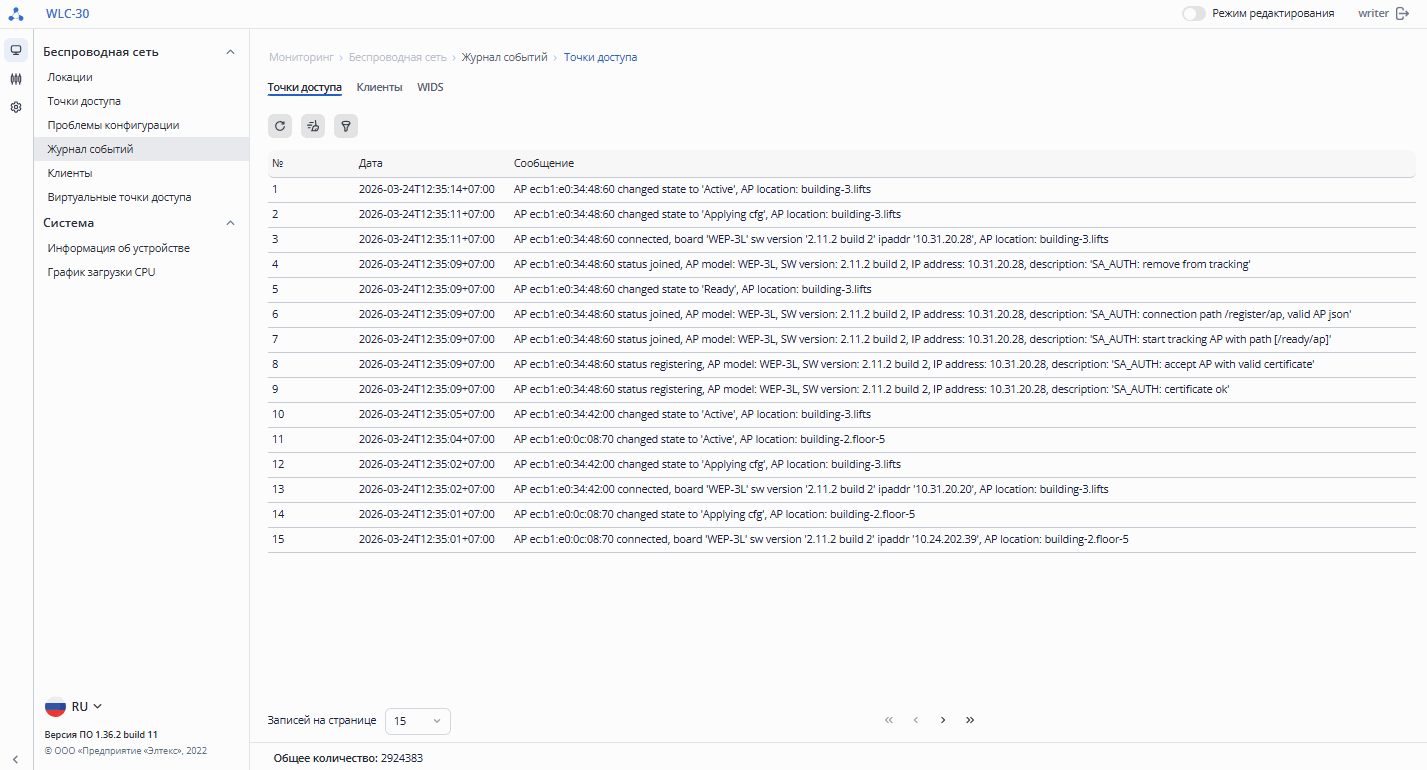The image size is (1427, 770).
Task: Click the clear filters icon
Action: pyautogui.click(x=313, y=126)
